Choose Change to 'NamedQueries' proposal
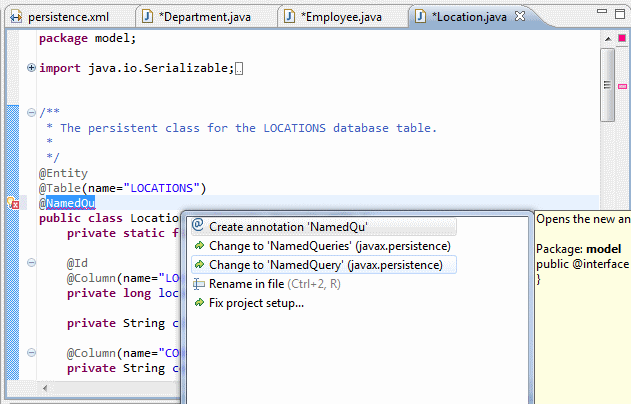Image resolution: width=631 pixels, height=404 pixels. tap(324, 246)
